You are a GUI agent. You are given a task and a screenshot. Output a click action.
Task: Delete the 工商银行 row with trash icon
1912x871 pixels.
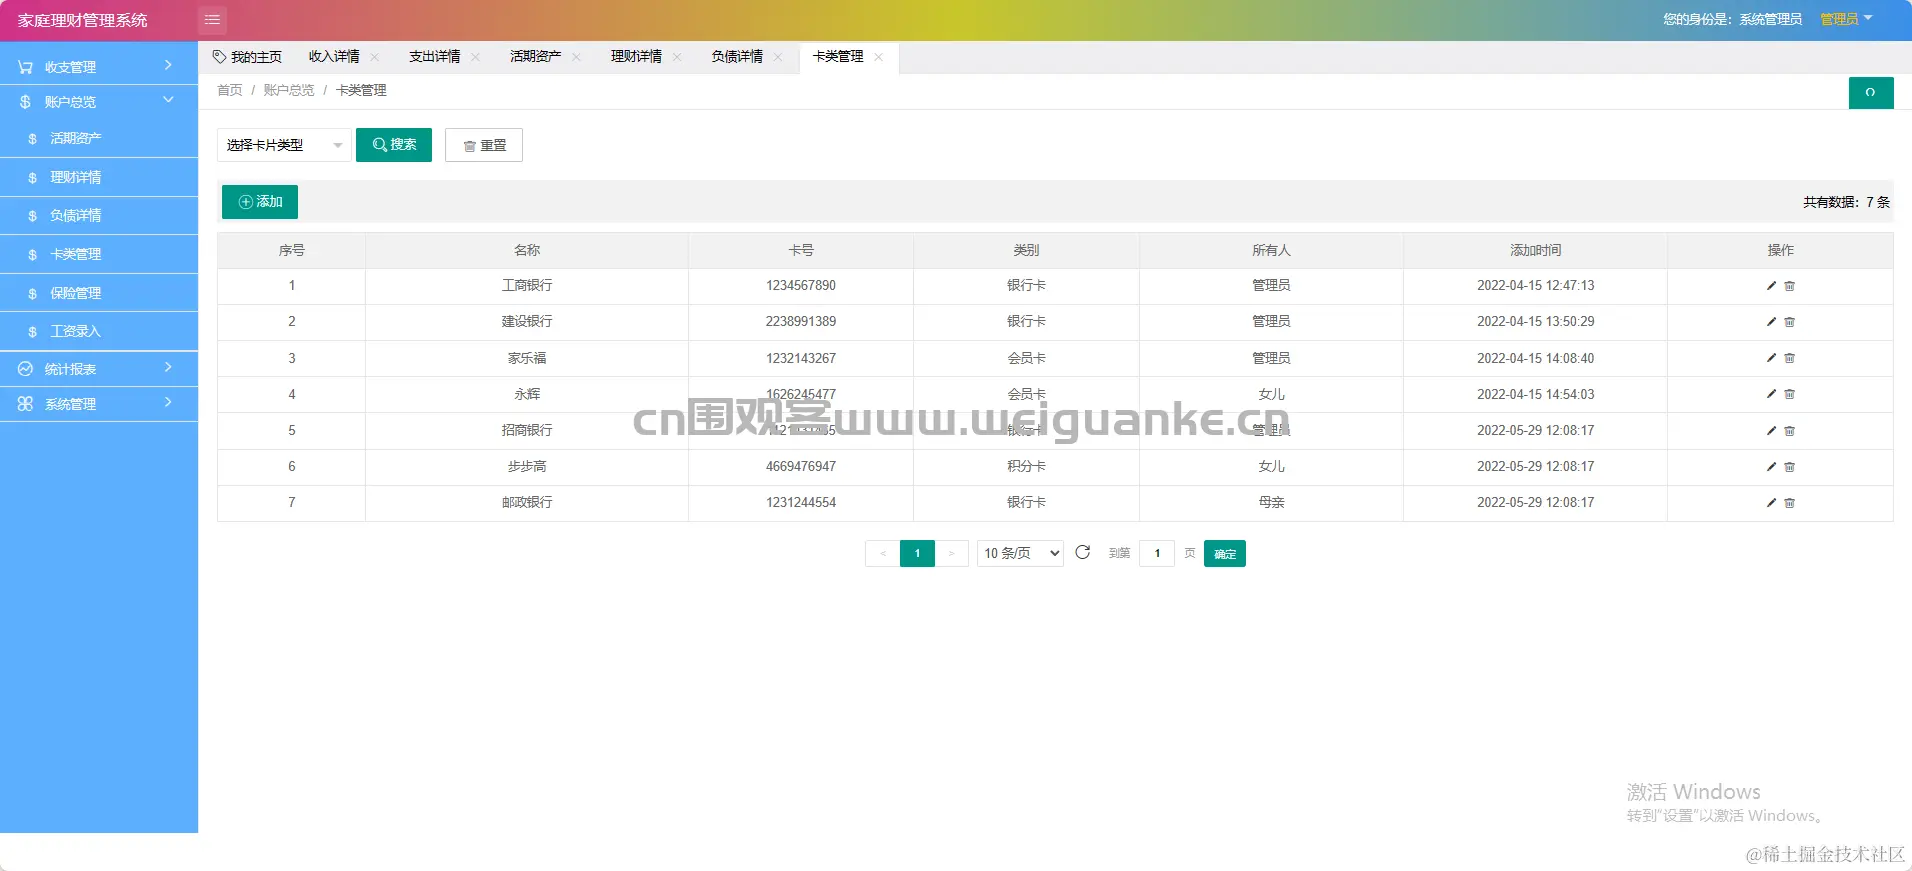point(1790,286)
